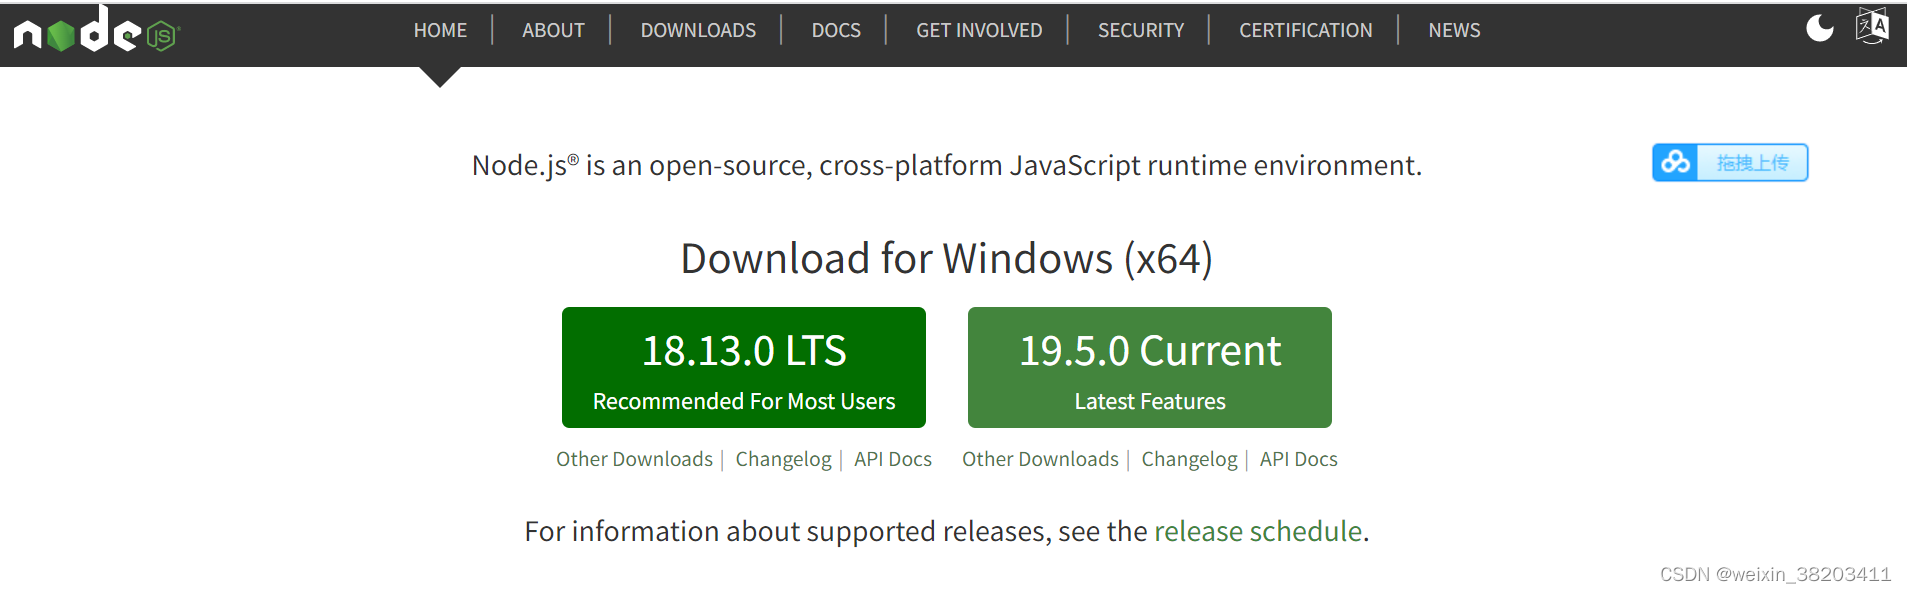Open Other Downloads under 18.13.0 LTS

[634, 459]
